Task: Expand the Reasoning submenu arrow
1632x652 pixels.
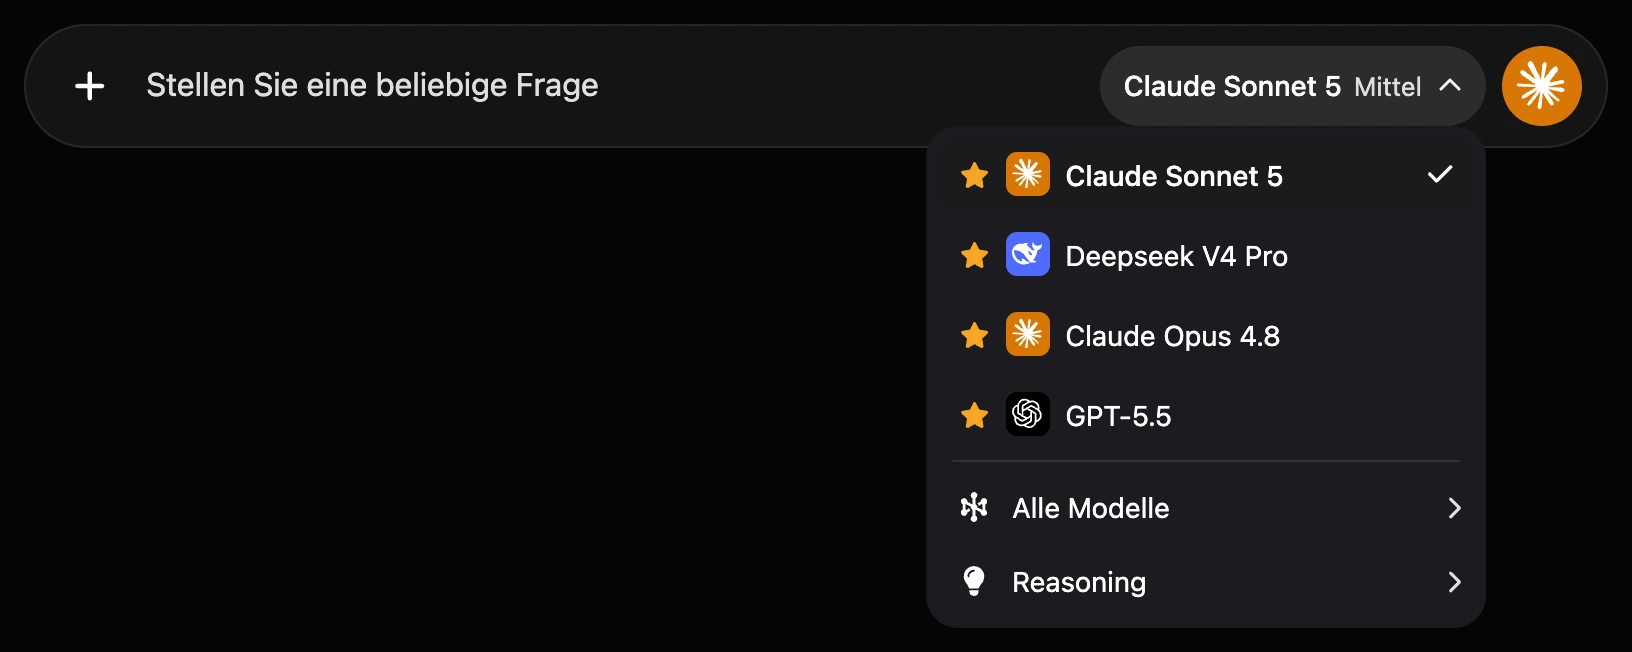Action: 1454,582
